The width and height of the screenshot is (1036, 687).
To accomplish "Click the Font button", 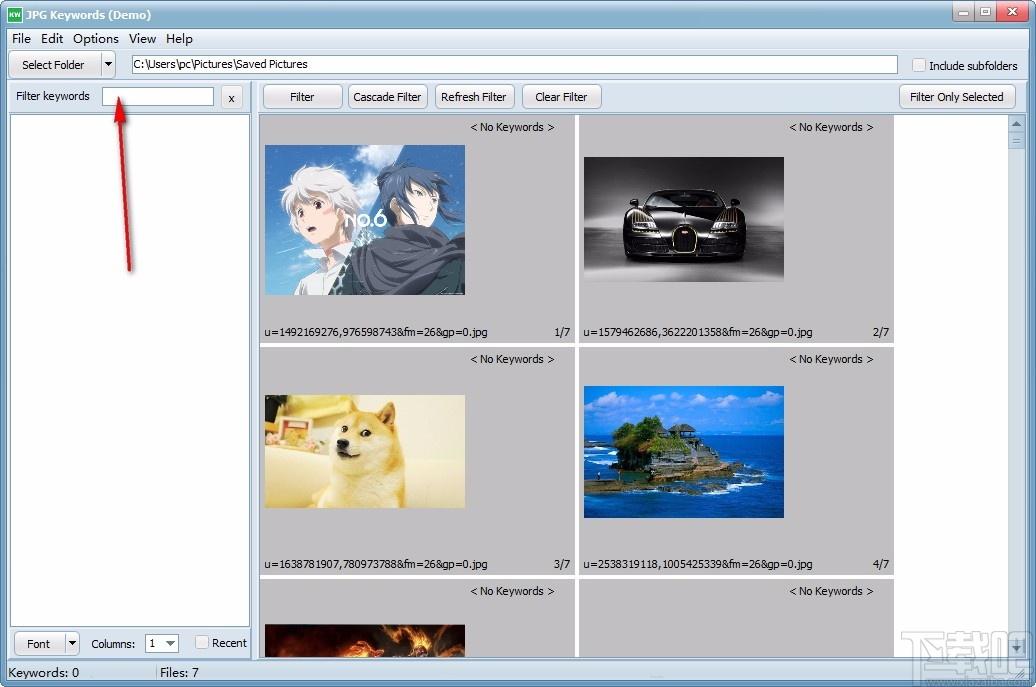I will 38,643.
